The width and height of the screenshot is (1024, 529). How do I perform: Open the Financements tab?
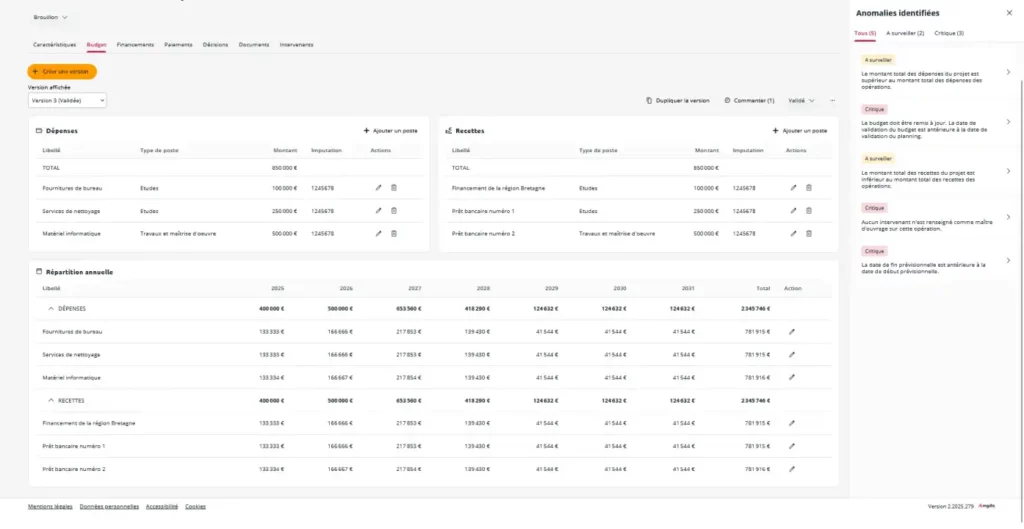[x=135, y=44]
